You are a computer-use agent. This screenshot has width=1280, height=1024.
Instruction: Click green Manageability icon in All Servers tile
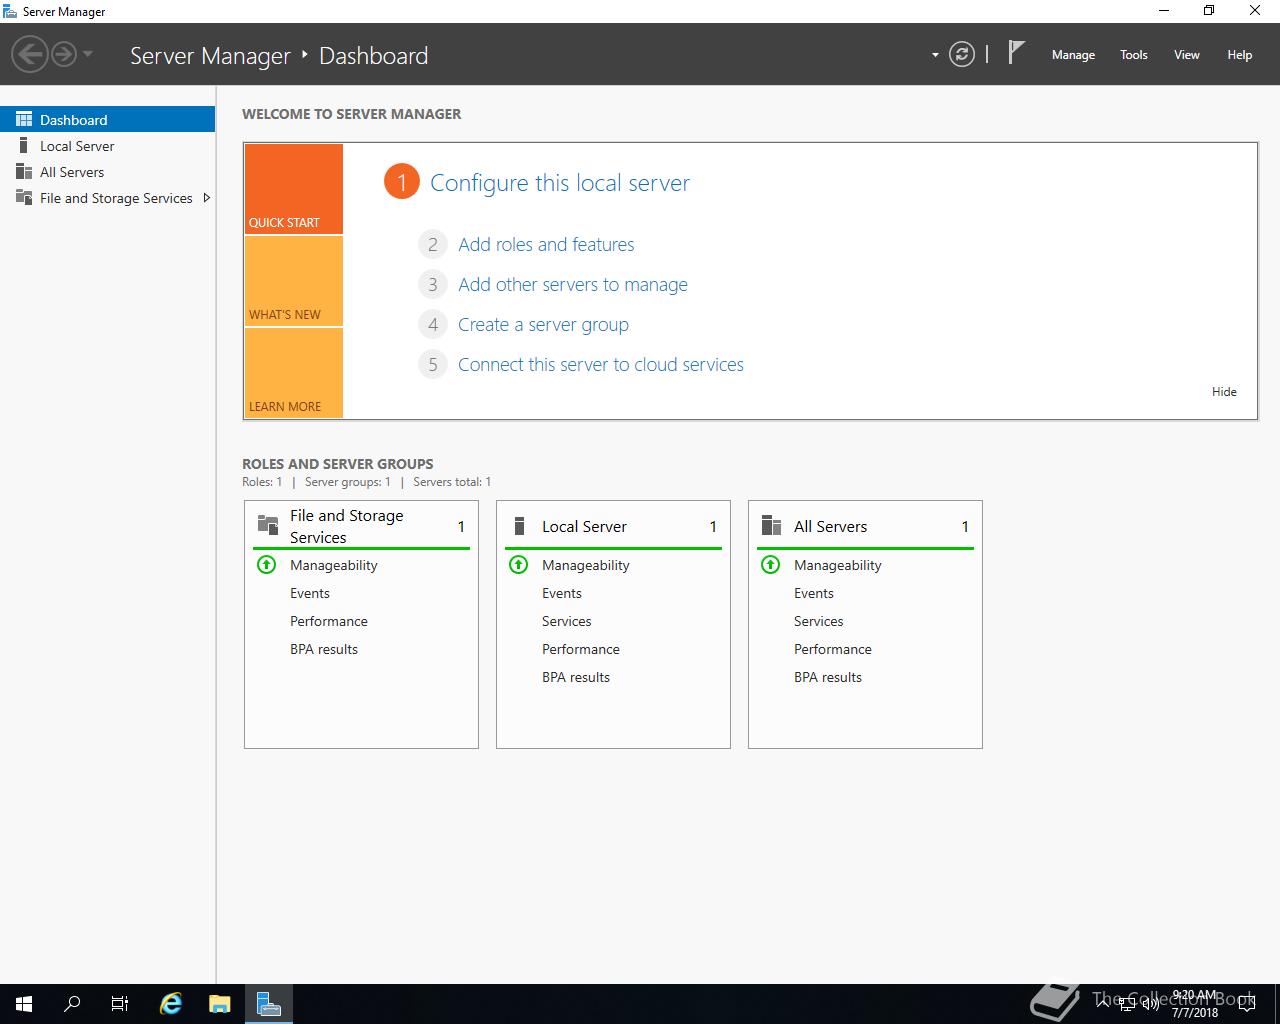coord(770,565)
